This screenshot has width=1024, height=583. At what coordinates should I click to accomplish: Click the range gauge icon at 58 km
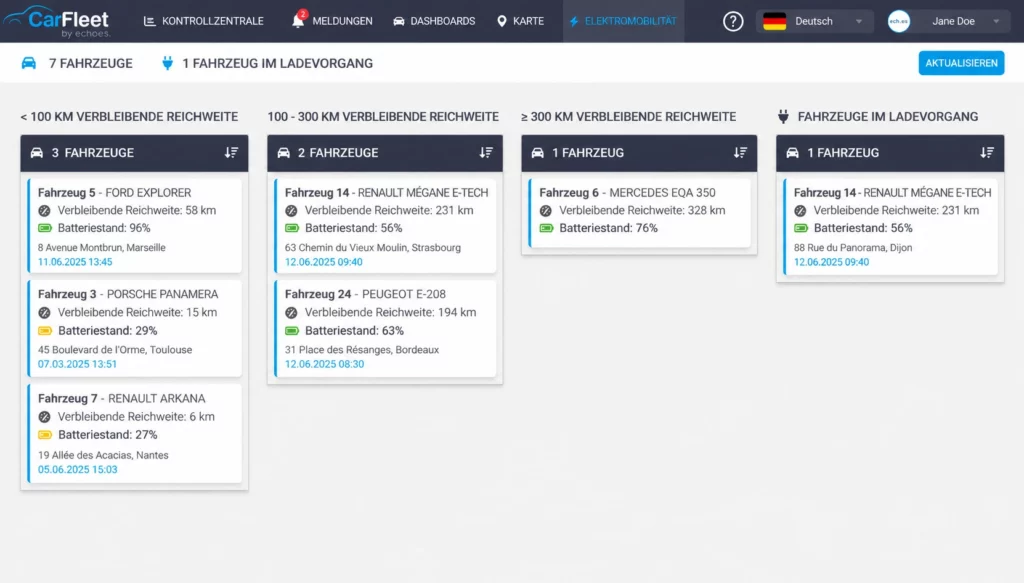click(44, 211)
